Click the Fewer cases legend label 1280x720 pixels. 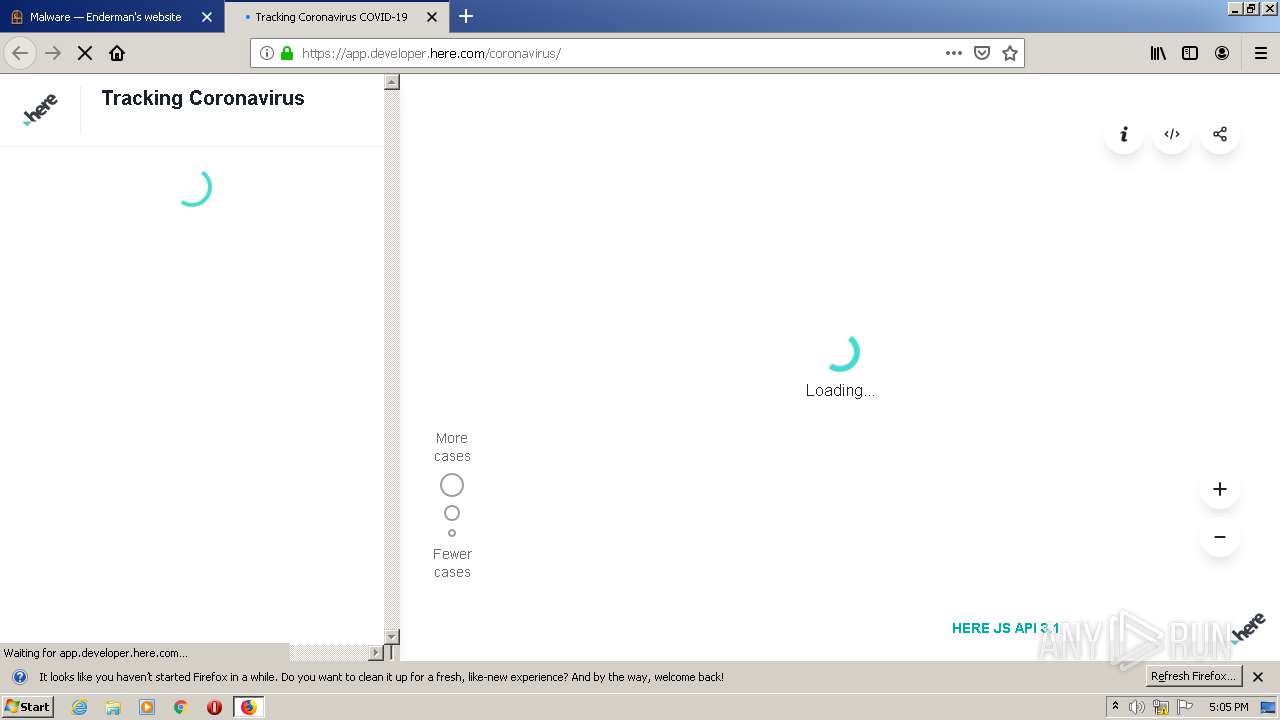point(452,563)
